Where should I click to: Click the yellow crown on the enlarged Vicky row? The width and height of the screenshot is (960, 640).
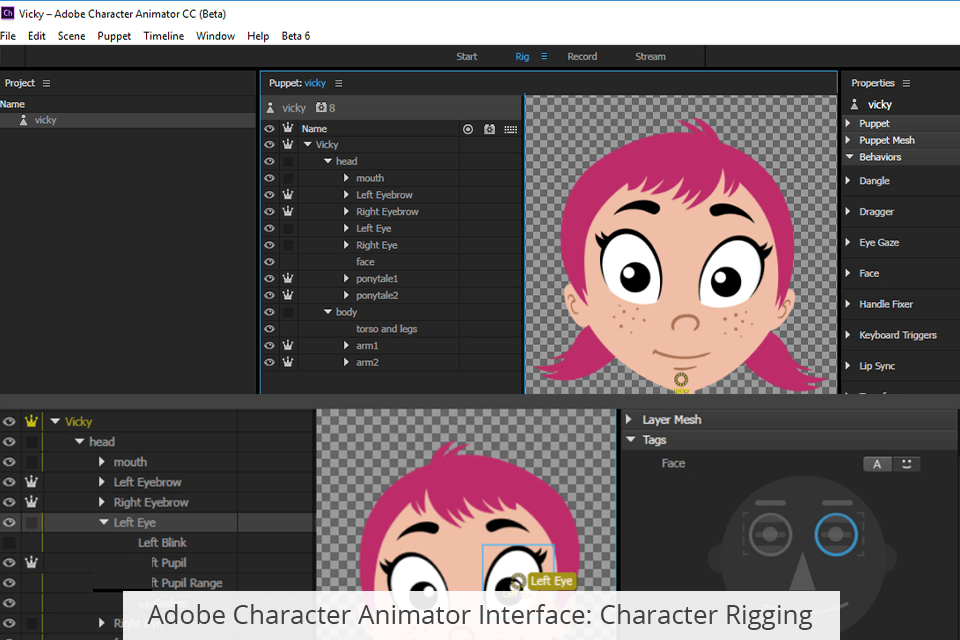coord(31,421)
